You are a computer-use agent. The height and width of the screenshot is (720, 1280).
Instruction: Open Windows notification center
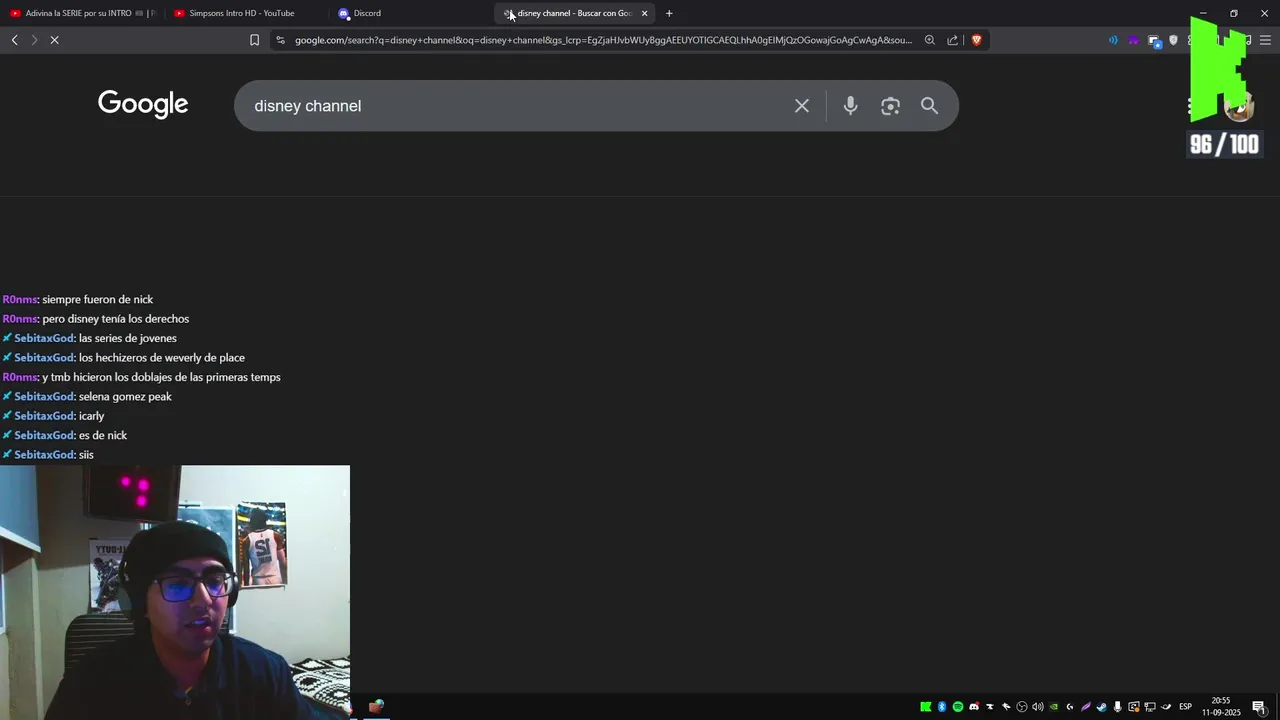tap(1259, 707)
